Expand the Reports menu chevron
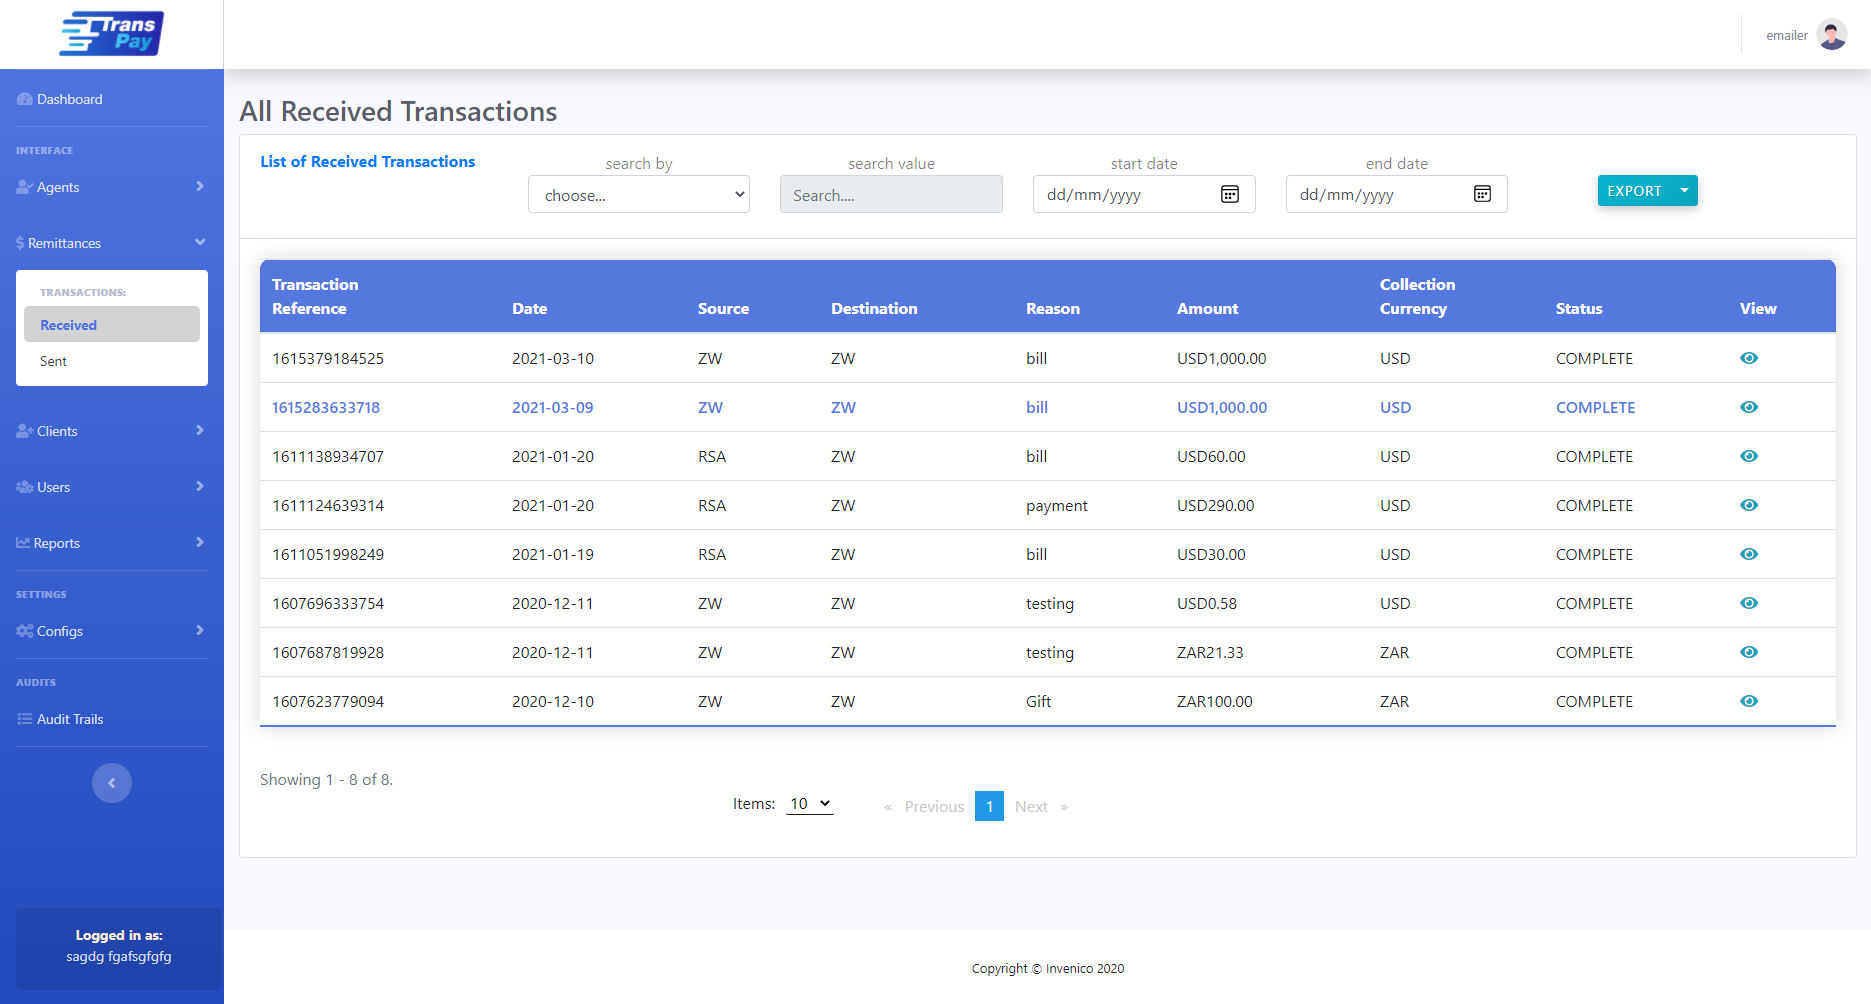 200,542
